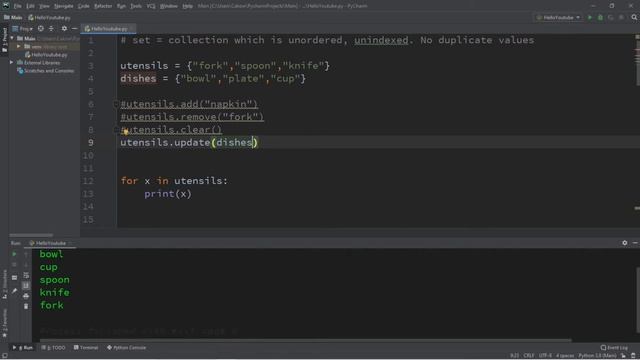Image resolution: width=640 pixels, height=360 pixels.
Task: Open Run panel settings gear
Action: [x=624, y=243]
